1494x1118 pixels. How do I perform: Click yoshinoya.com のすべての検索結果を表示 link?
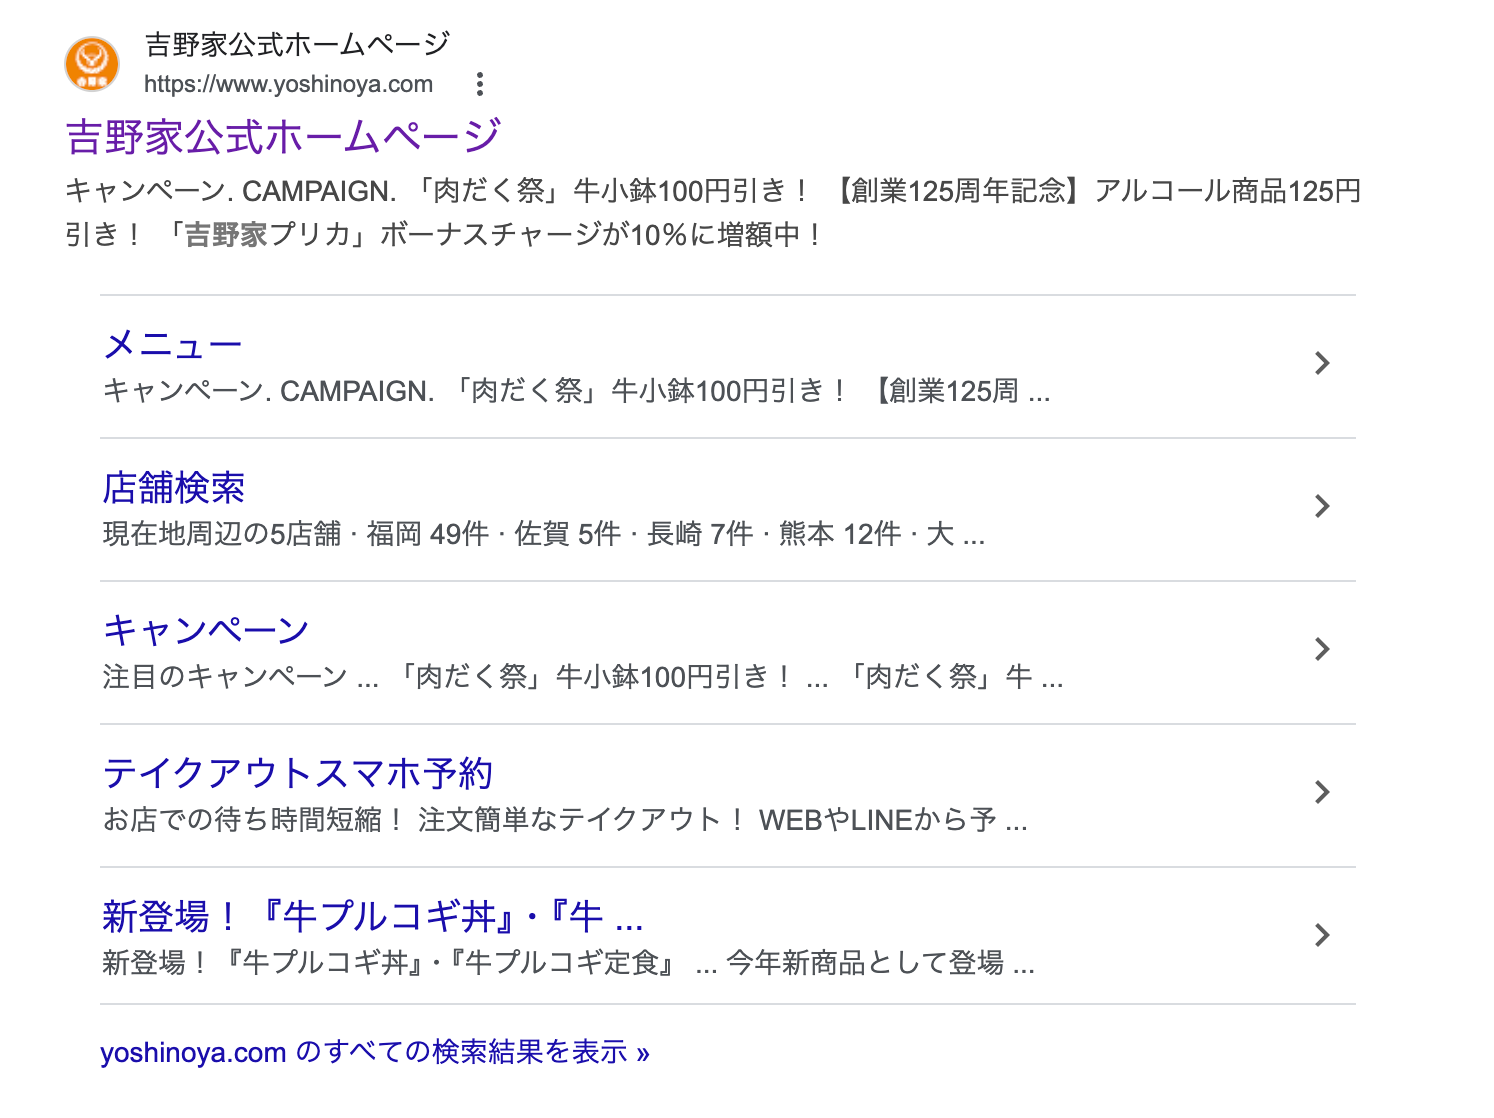pyautogui.click(x=375, y=1052)
